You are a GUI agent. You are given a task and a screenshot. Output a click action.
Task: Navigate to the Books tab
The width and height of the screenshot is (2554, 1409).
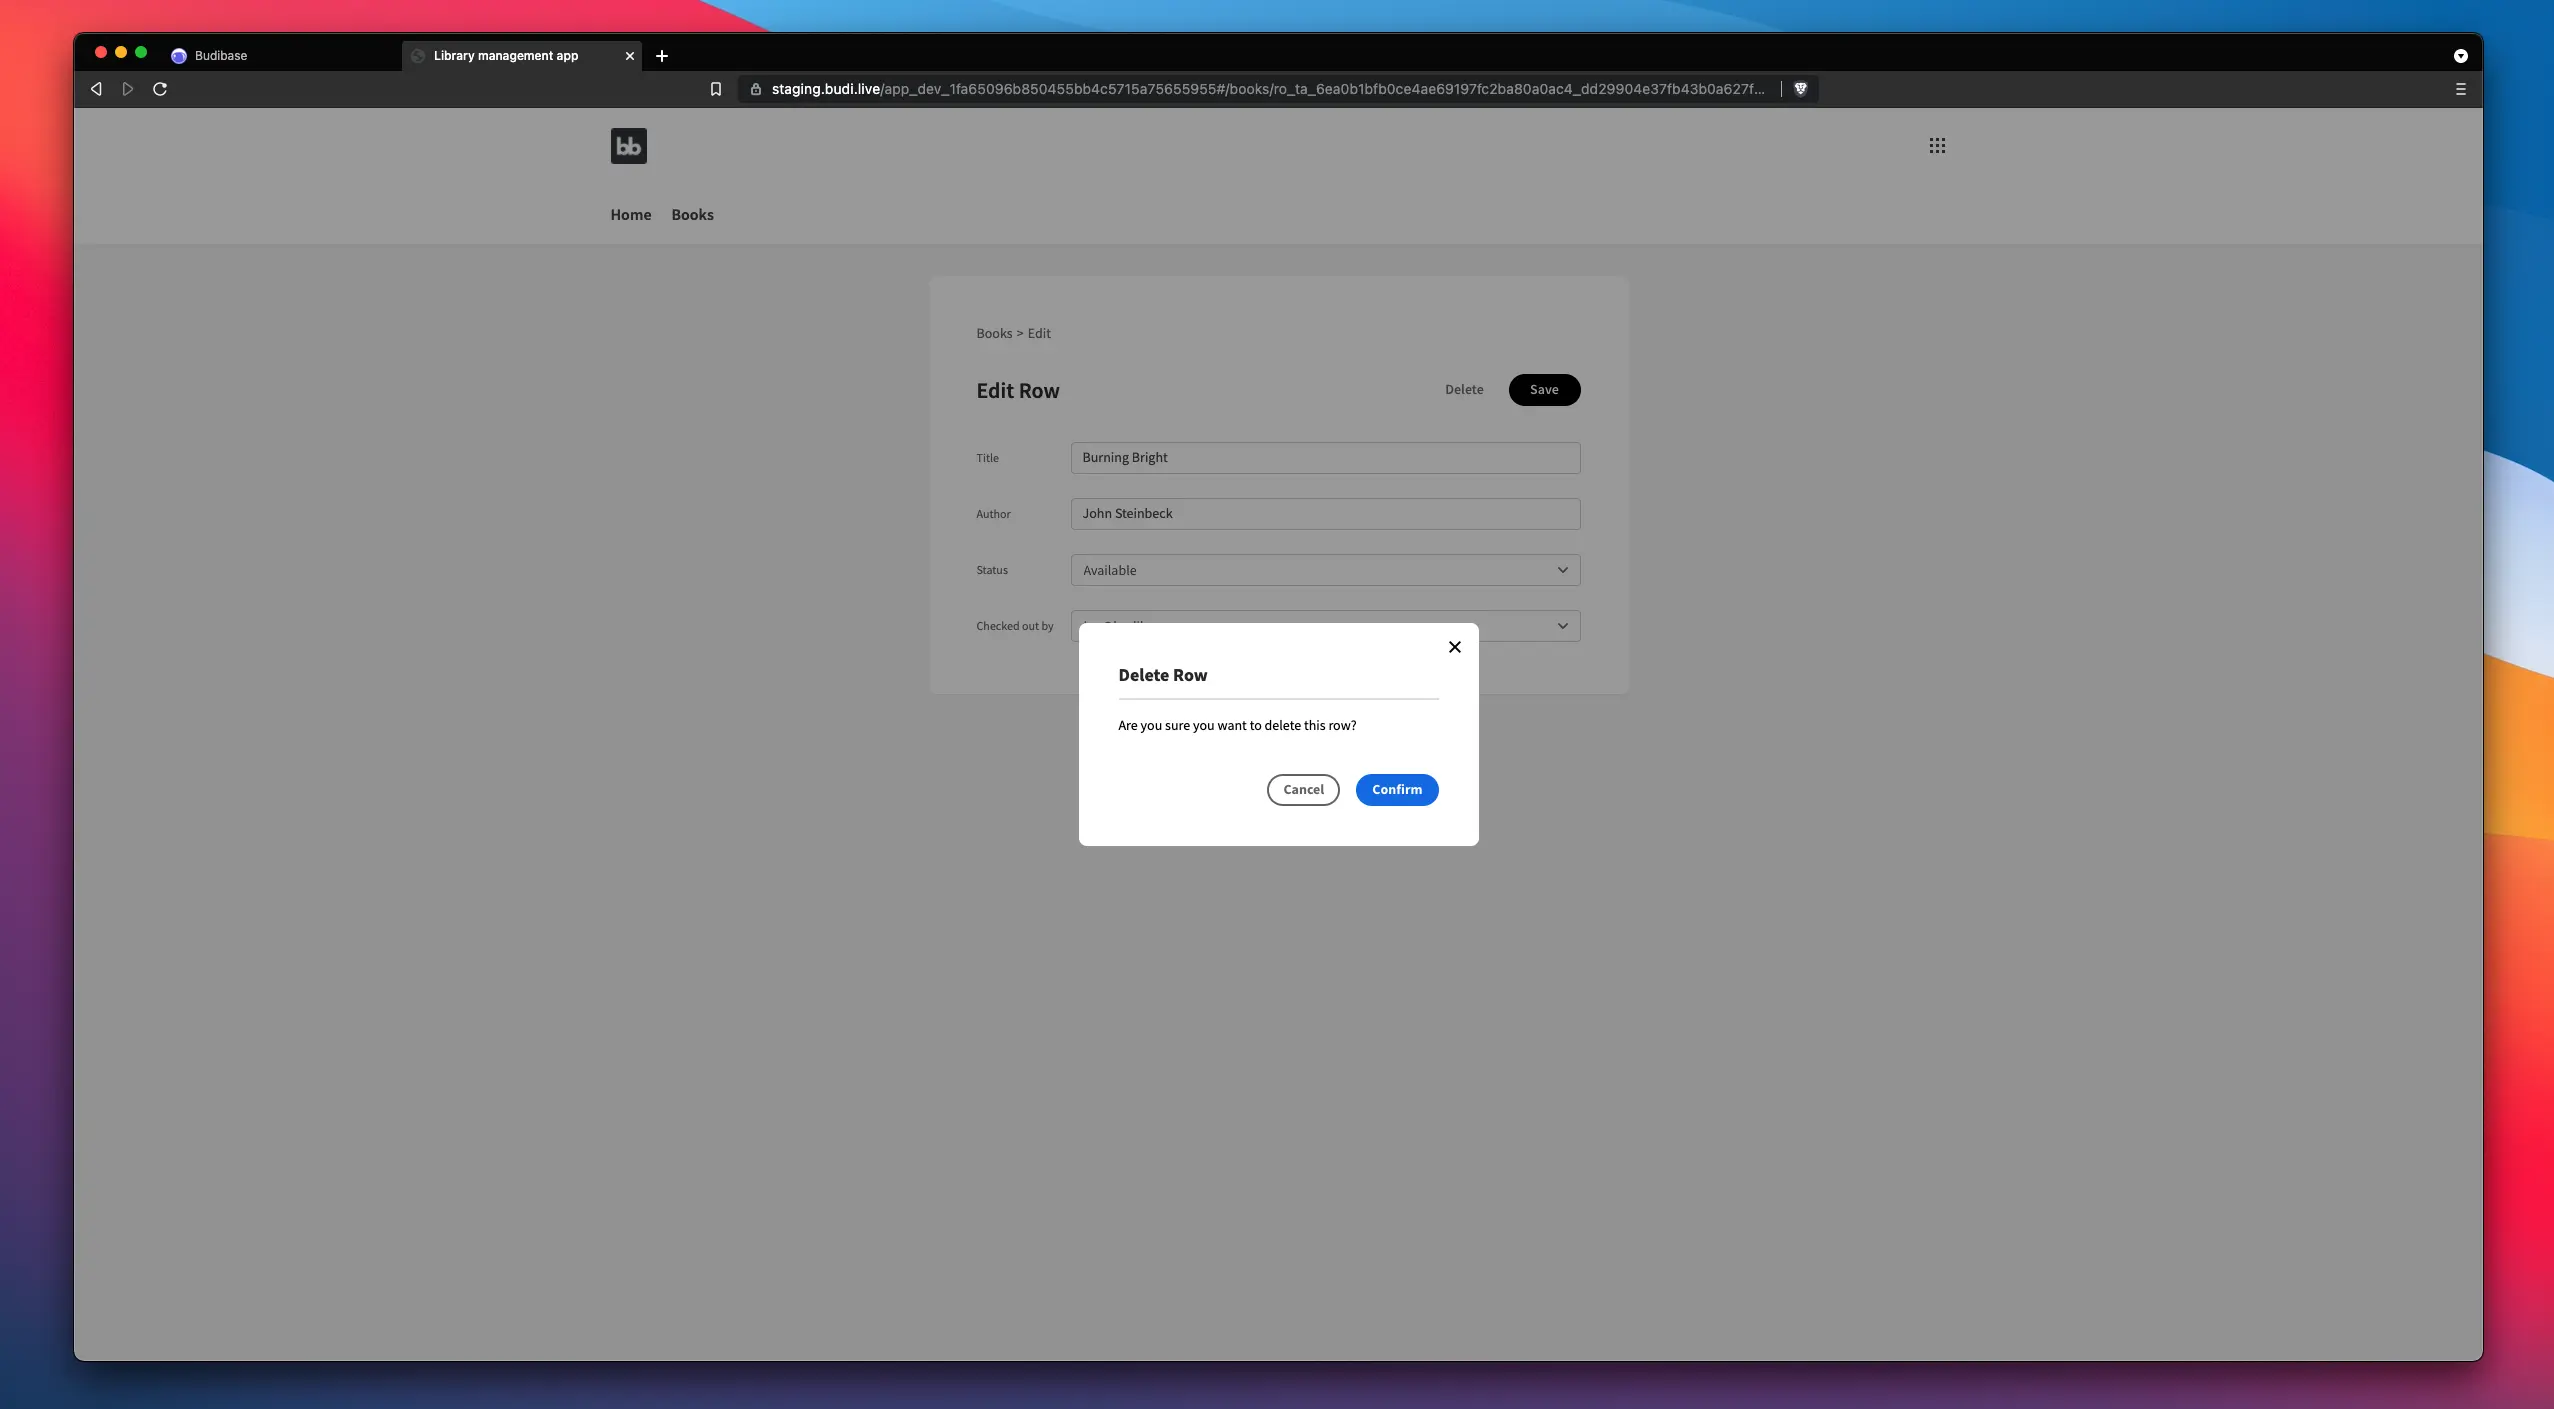point(692,215)
